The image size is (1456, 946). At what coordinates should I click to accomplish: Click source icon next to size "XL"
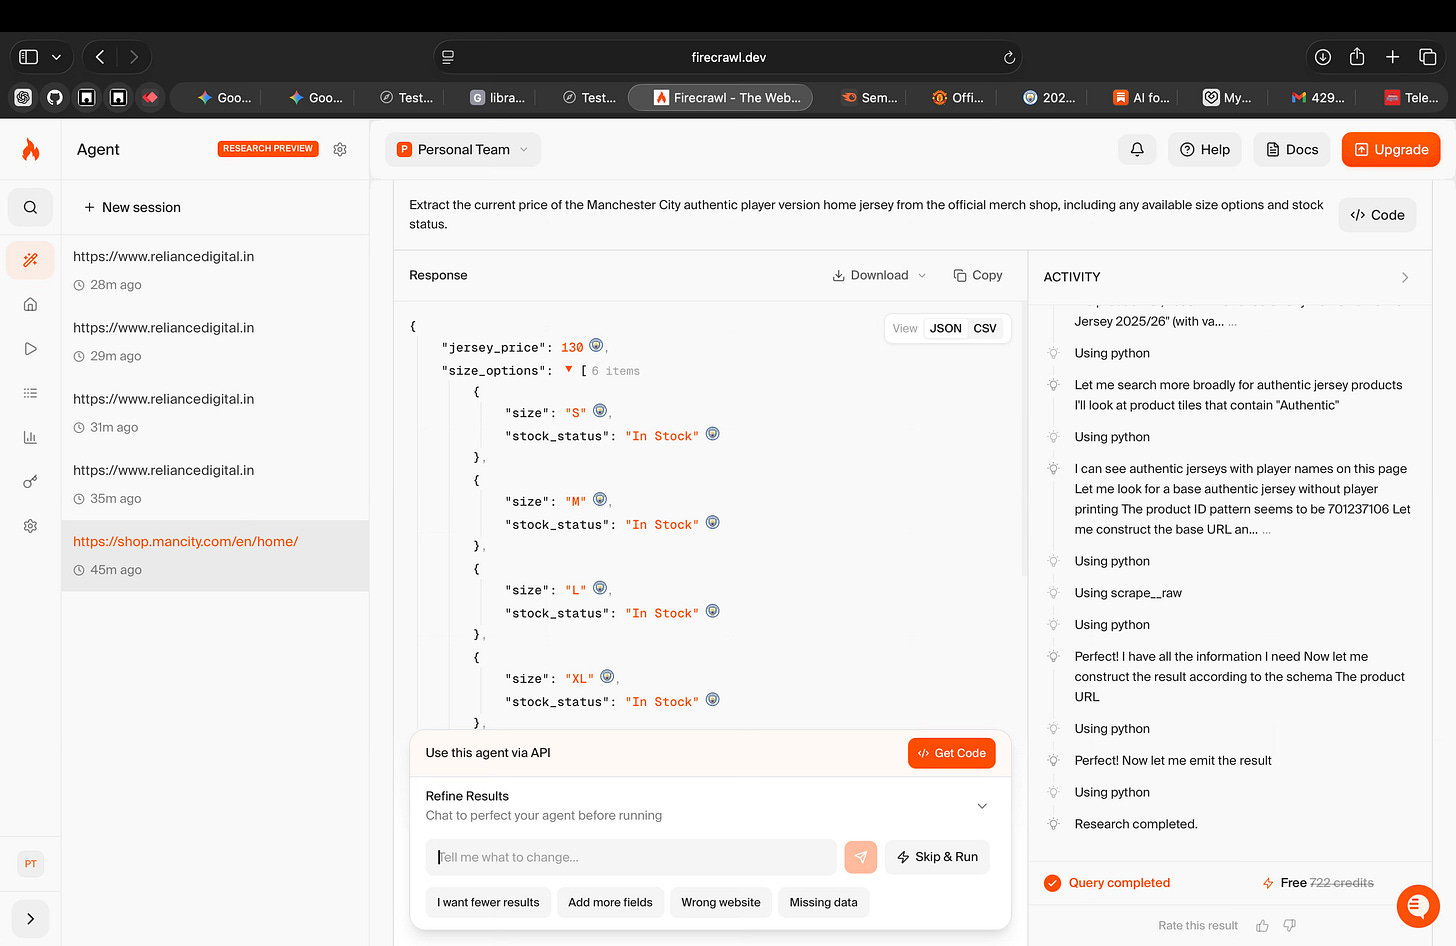607,676
